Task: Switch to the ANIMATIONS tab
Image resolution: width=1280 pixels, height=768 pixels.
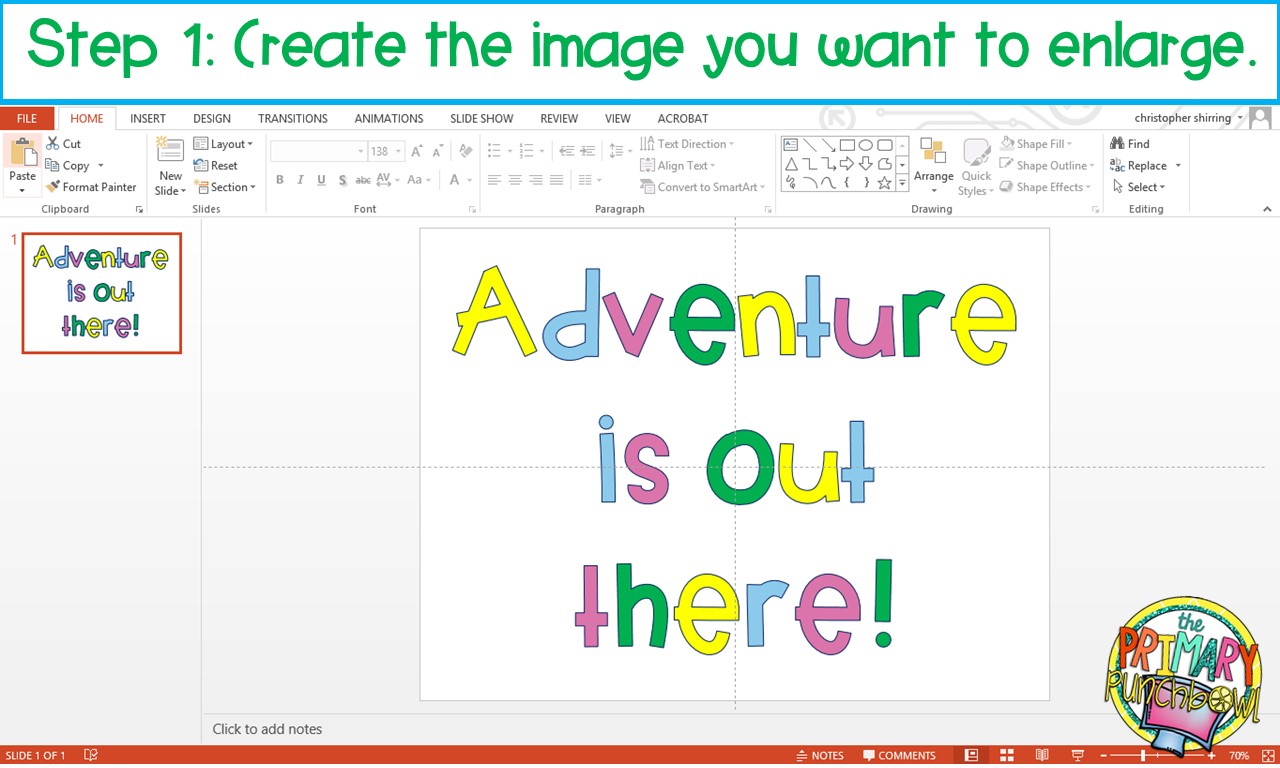Action: [x=389, y=118]
